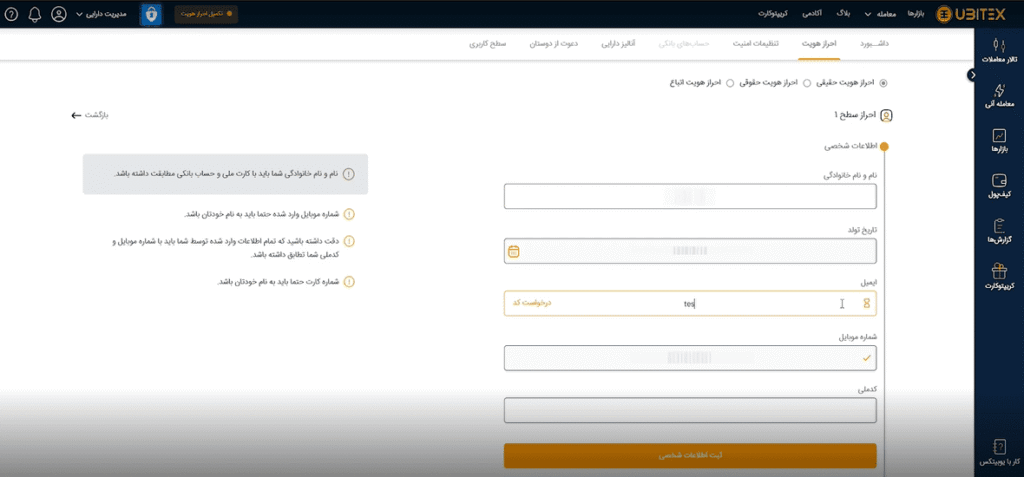The height and width of the screenshot is (477, 1024).
Task: Switch to the احراز هویت tab
Action: coord(819,44)
